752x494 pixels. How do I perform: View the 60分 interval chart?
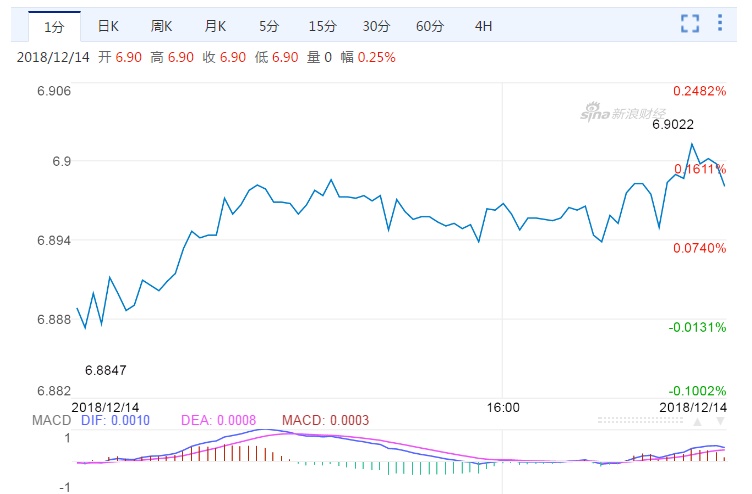point(430,26)
